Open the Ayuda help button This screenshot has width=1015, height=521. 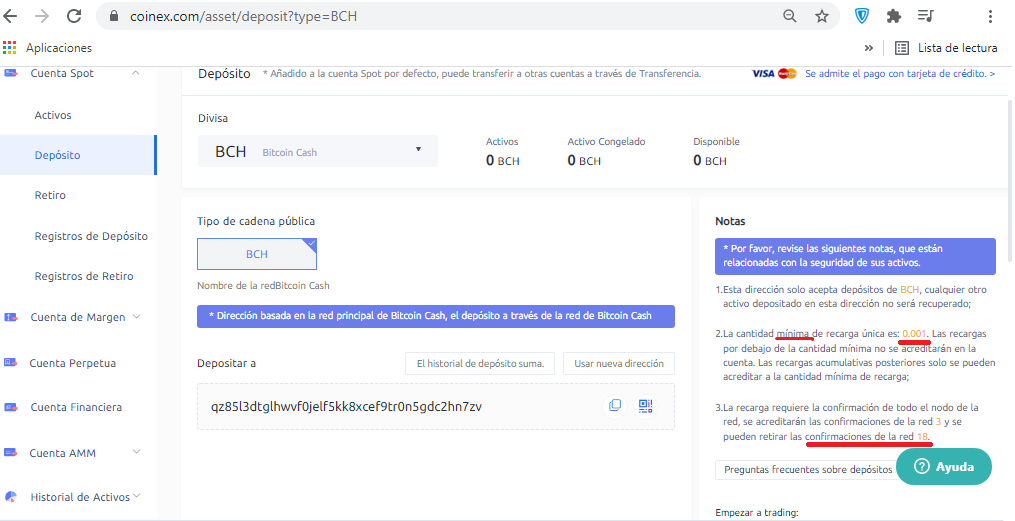pos(944,467)
